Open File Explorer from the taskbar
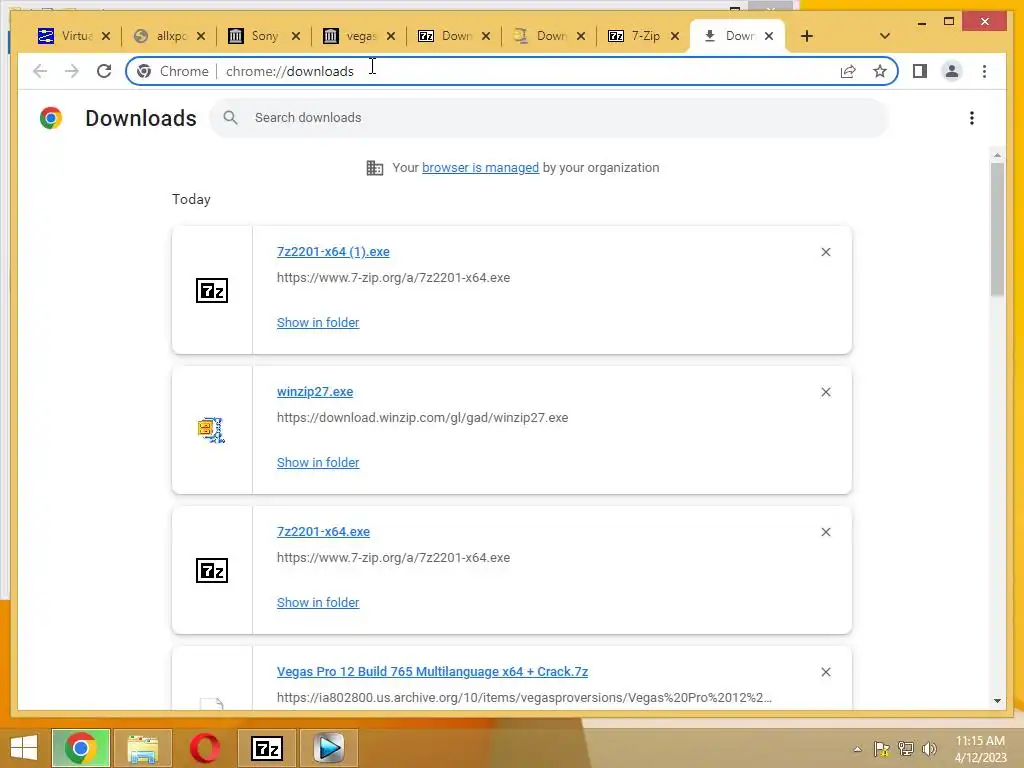This screenshot has height=768, width=1024. pos(142,748)
